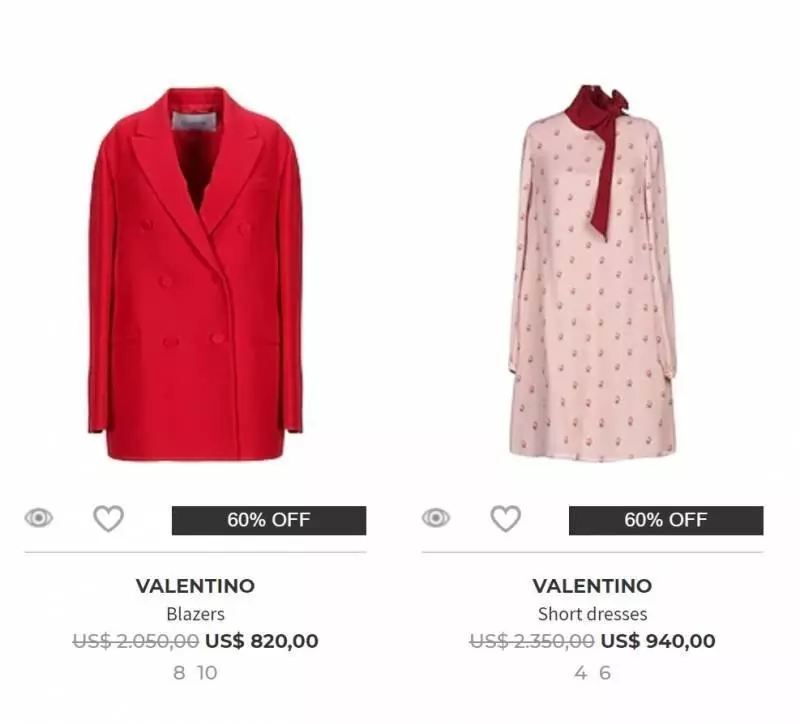Select size 8 for the blazer

[179, 672]
